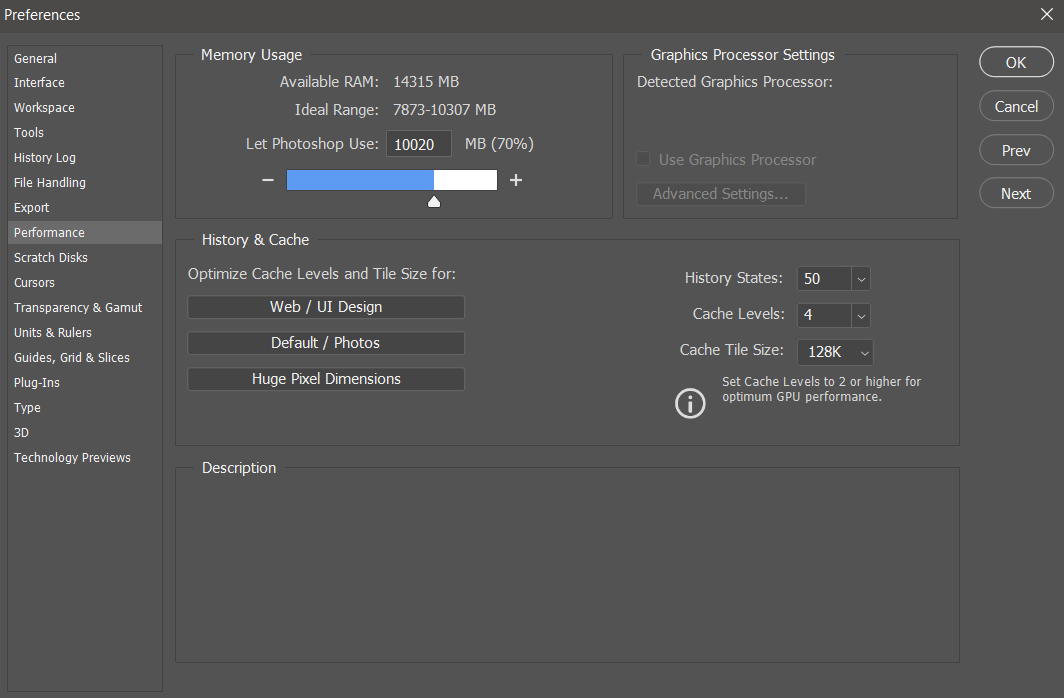Open the History States dropdown

(860, 279)
